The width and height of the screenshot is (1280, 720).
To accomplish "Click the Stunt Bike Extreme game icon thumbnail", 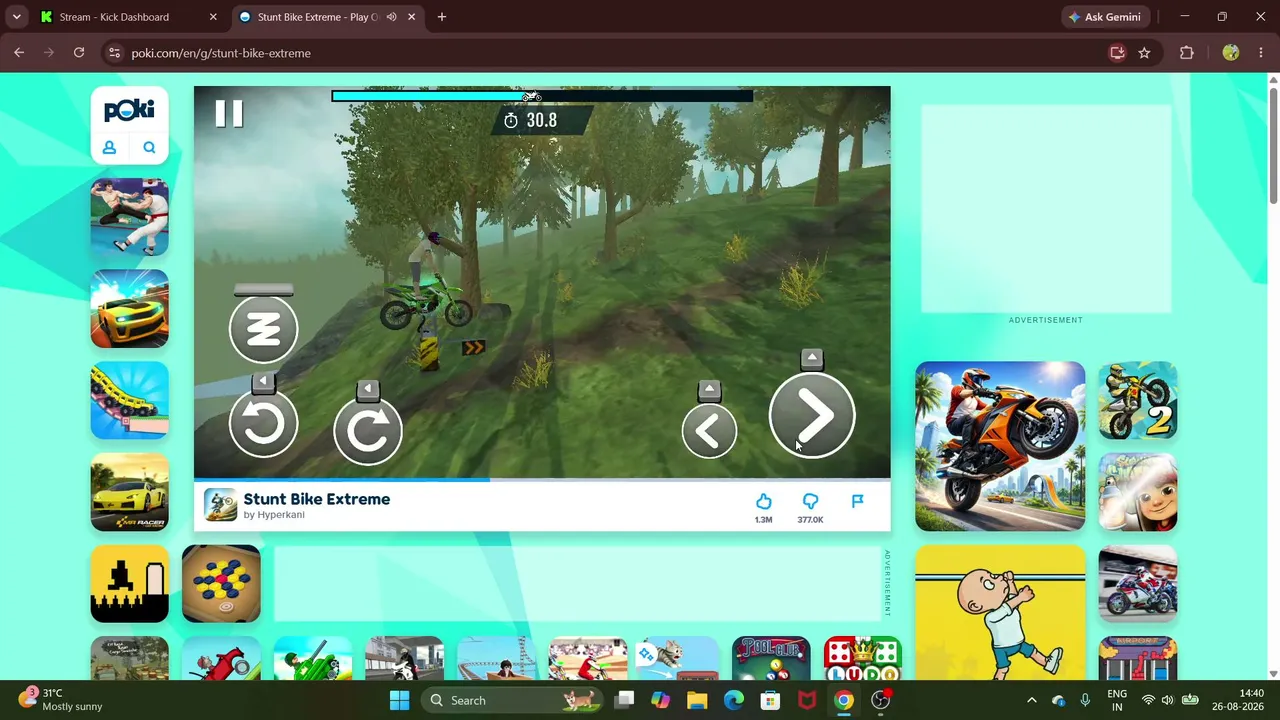I will [x=220, y=505].
